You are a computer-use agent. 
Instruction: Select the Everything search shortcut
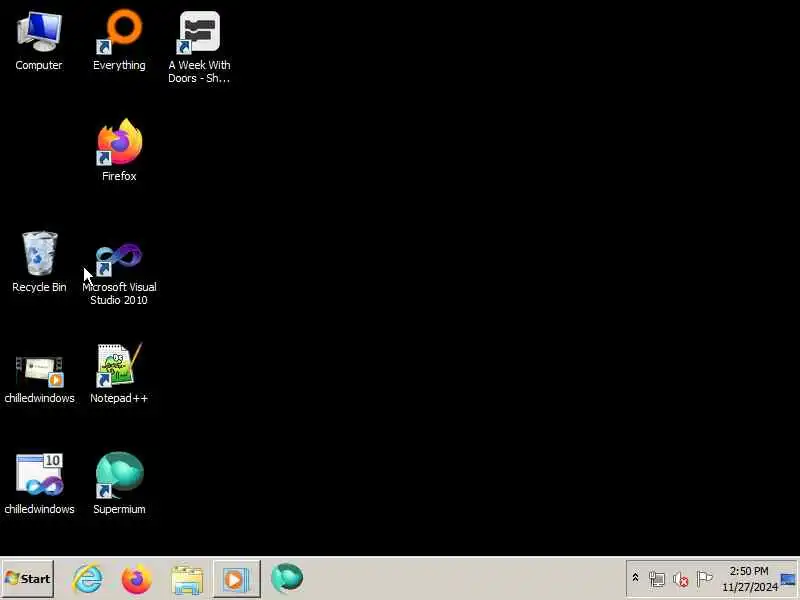point(119,41)
